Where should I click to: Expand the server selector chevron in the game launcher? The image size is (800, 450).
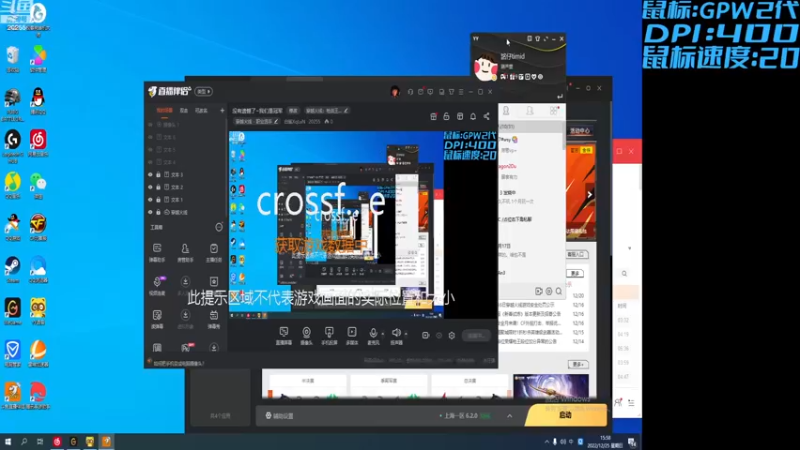pyautogui.click(x=510, y=416)
